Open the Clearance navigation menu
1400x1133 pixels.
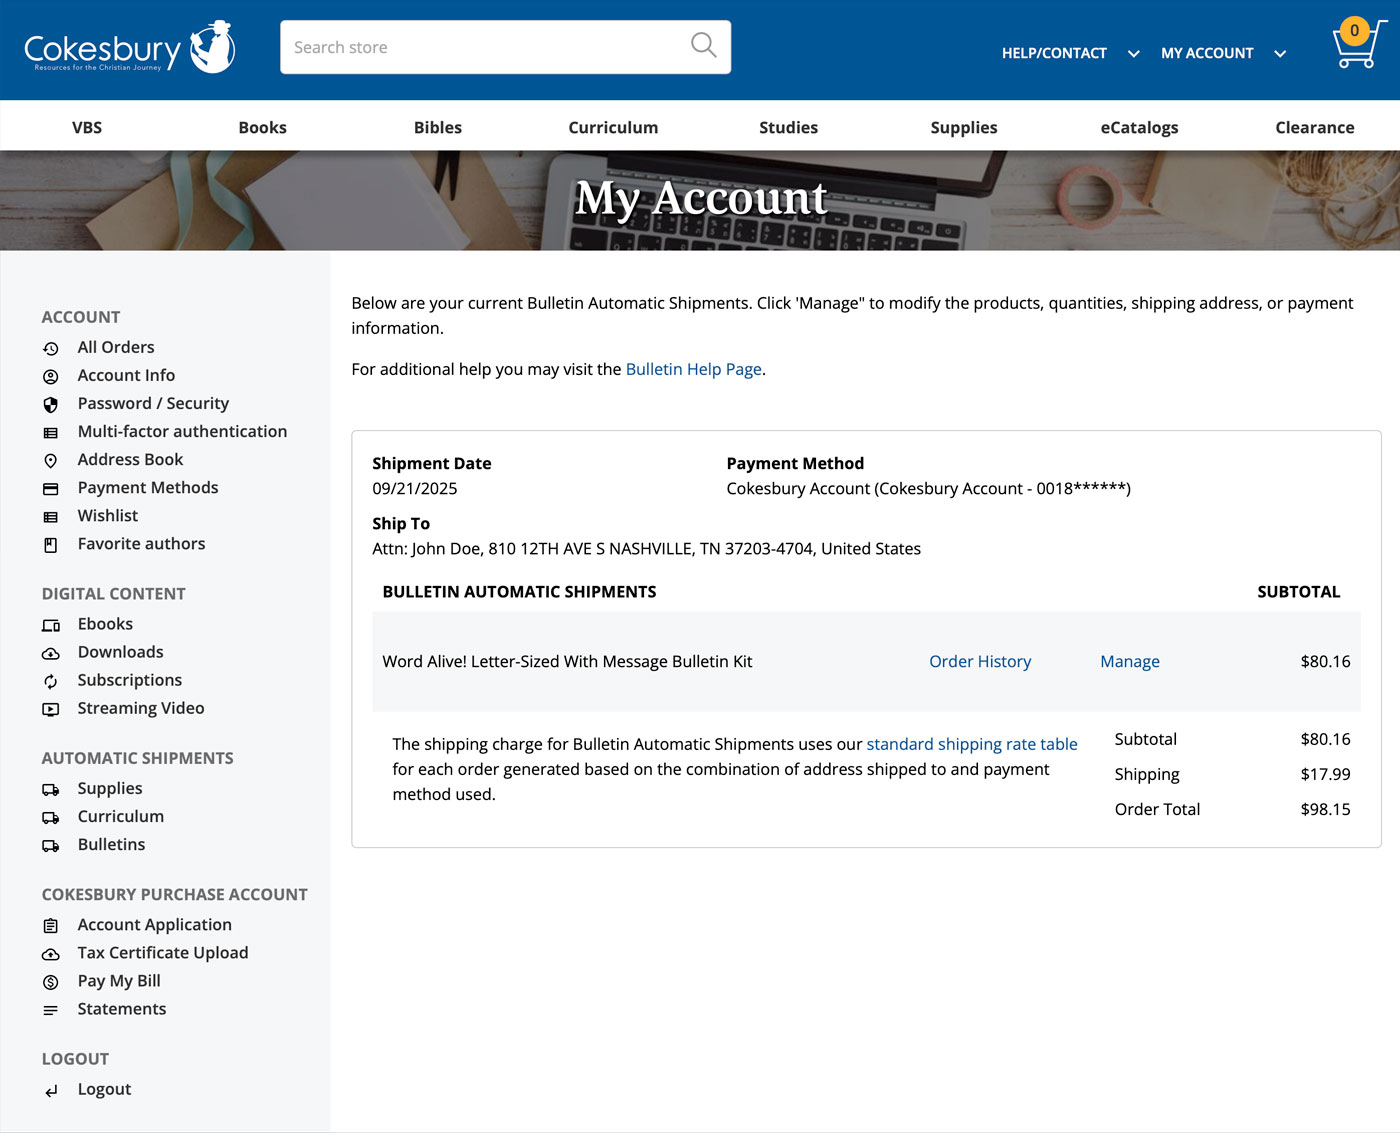pos(1314,127)
